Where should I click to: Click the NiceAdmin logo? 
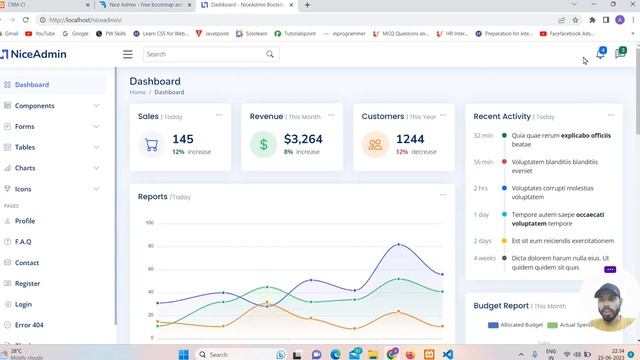coord(33,54)
